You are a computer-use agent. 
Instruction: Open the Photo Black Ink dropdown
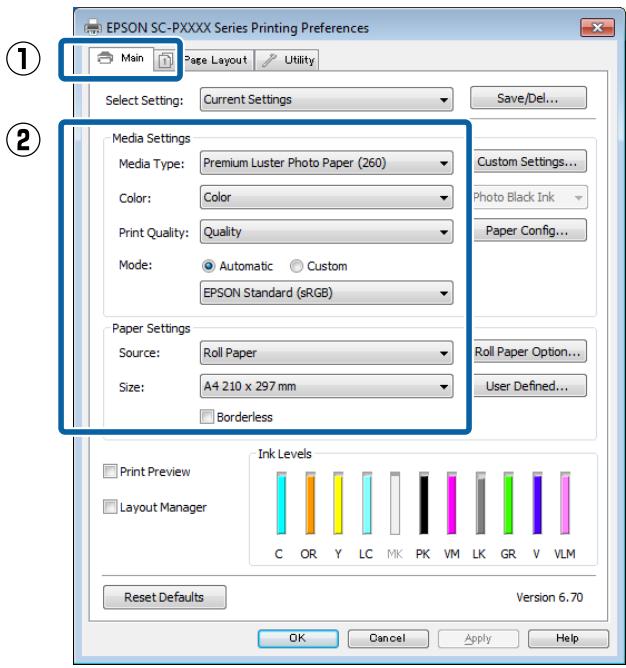pos(530,197)
